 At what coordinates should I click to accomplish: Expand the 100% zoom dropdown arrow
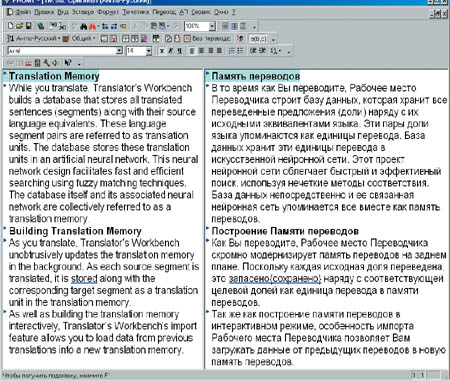(212, 26)
